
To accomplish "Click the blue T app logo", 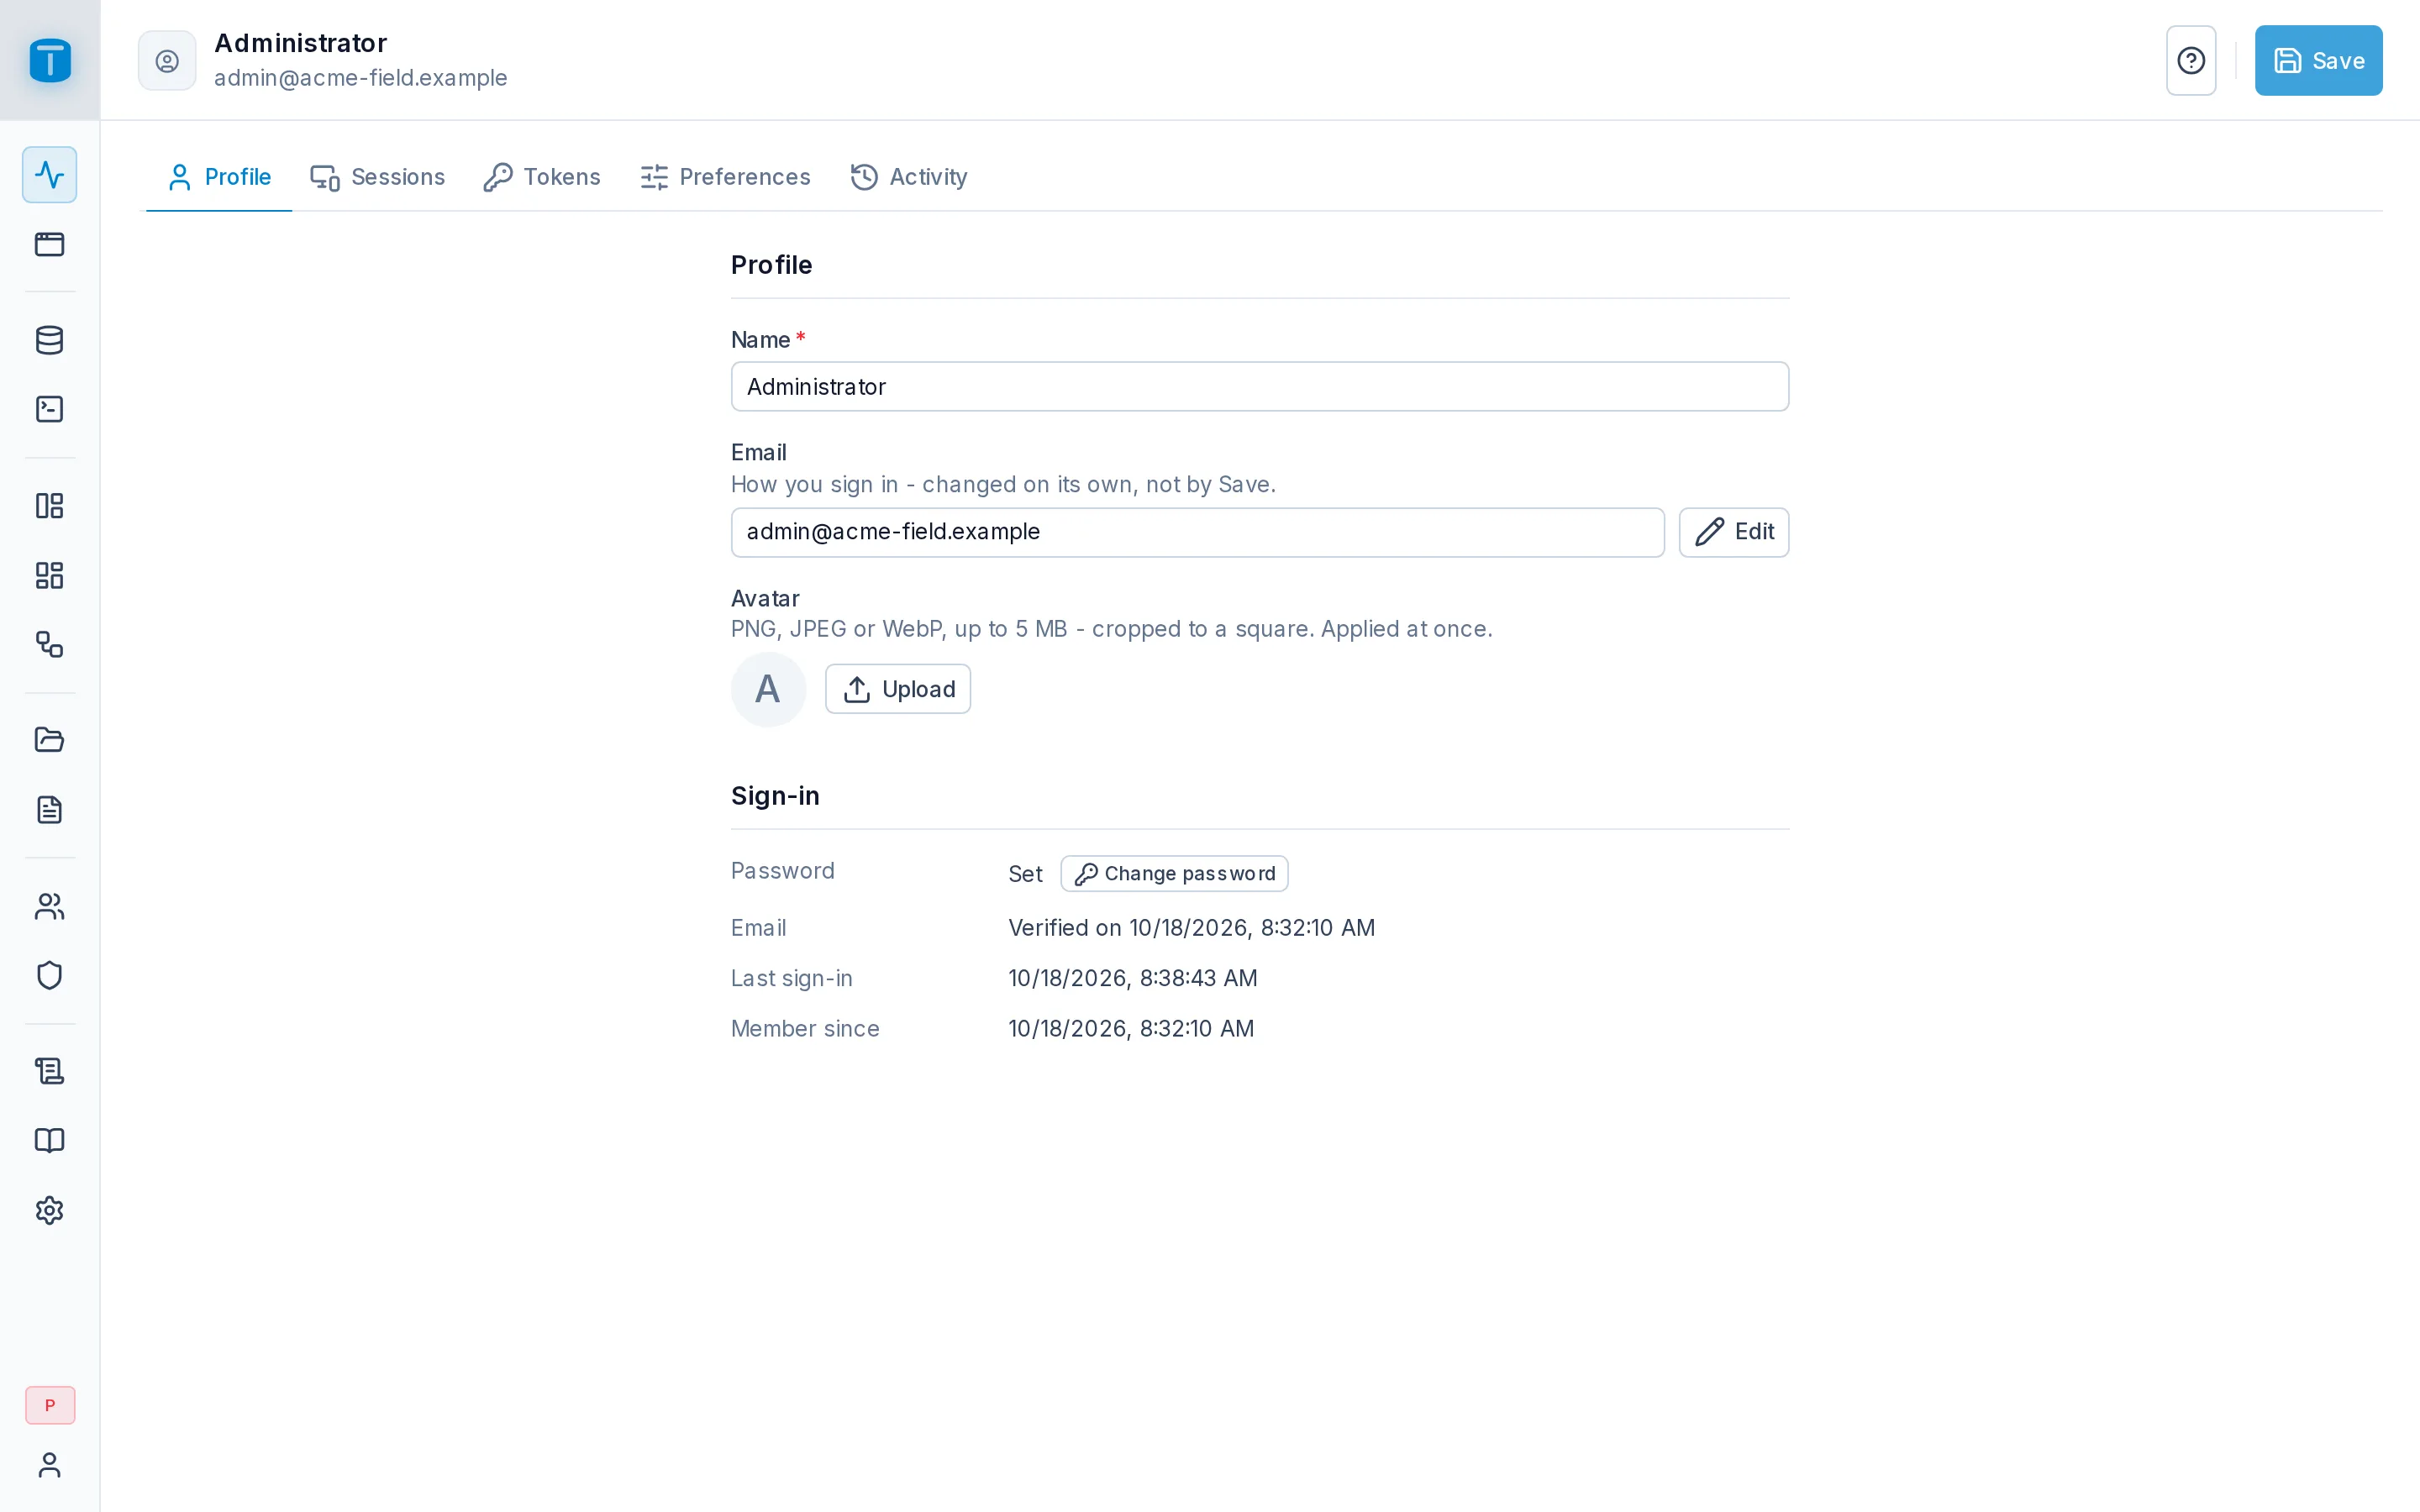I will pyautogui.click(x=50, y=60).
